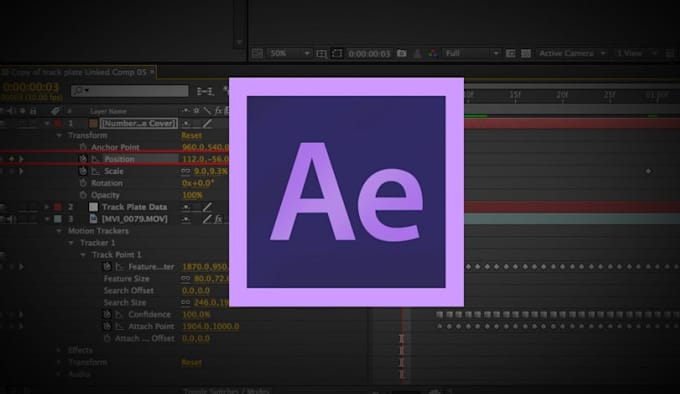Image resolution: width=680 pixels, height=394 pixels.
Task: Click Anchor Point value 960.0,540.0
Action: [205, 147]
